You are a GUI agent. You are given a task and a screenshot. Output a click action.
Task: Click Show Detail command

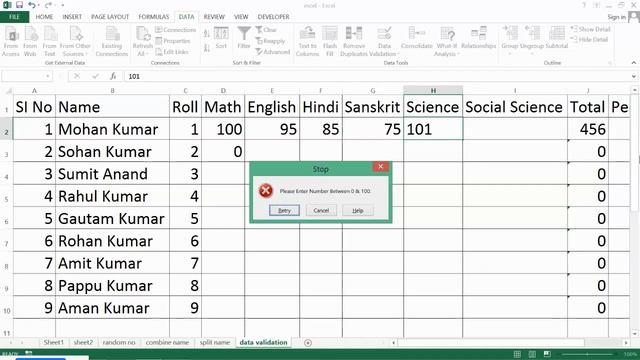pyautogui.click(x=591, y=29)
